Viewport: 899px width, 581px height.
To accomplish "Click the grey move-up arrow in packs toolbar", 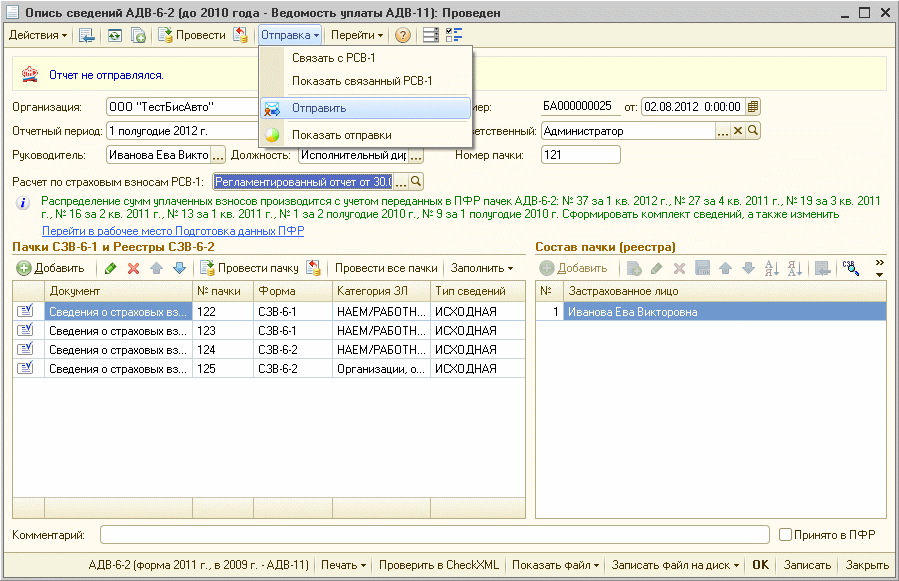I will point(157,268).
